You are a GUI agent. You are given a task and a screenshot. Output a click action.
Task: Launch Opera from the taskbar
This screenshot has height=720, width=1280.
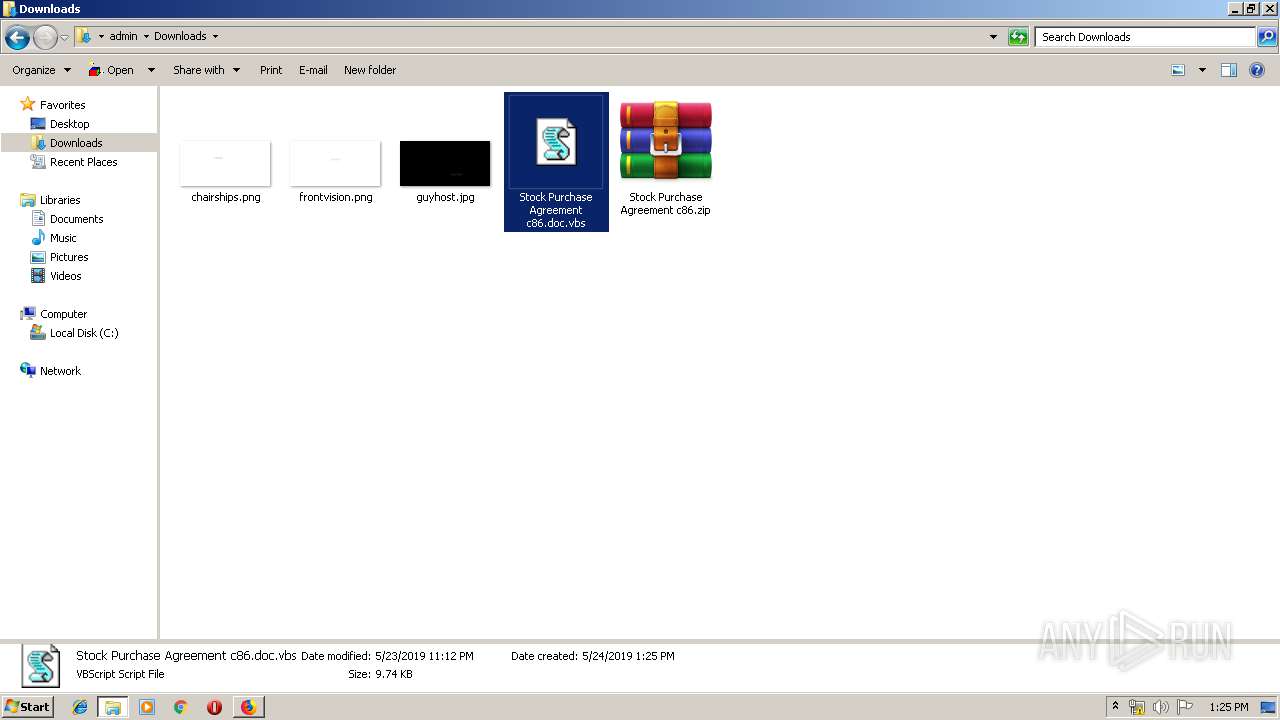tap(214, 707)
